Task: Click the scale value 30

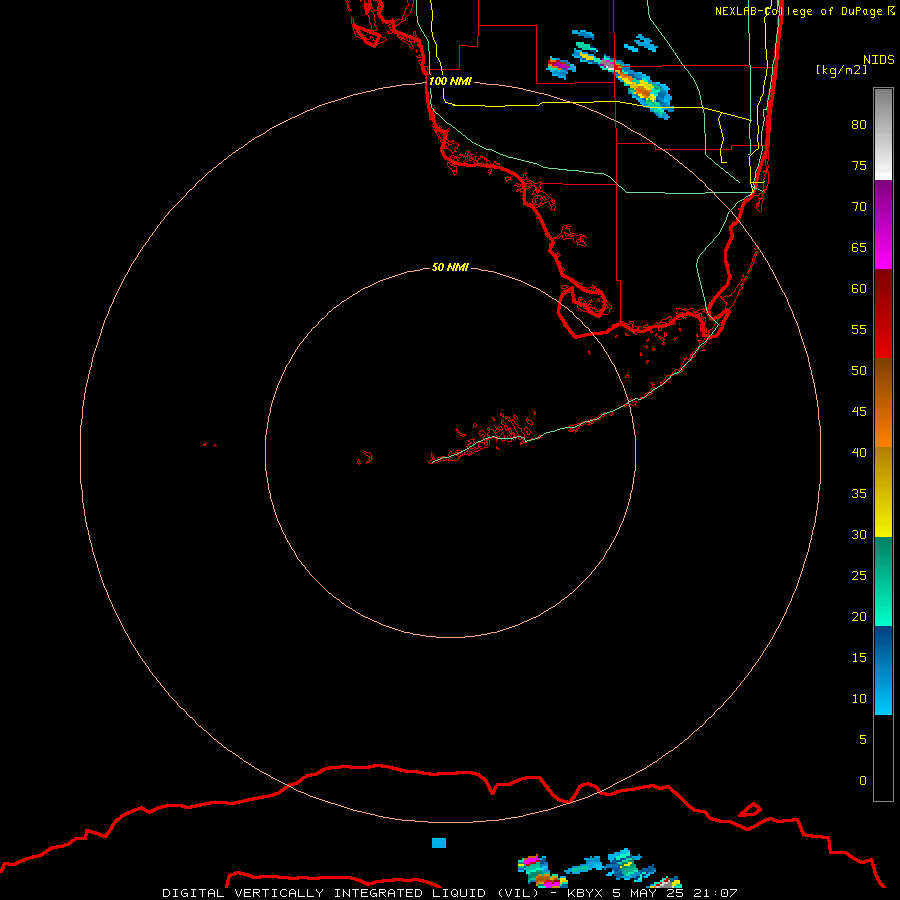Action: [x=859, y=535]
